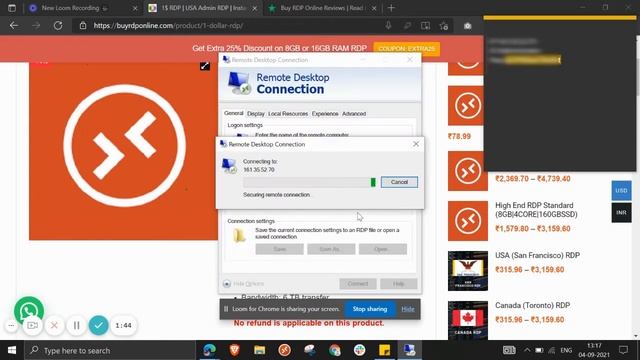This screenshot has width=640, height=360.
Task: Click the Connect button in Remote Desktop
Action: tap(358, 284)
